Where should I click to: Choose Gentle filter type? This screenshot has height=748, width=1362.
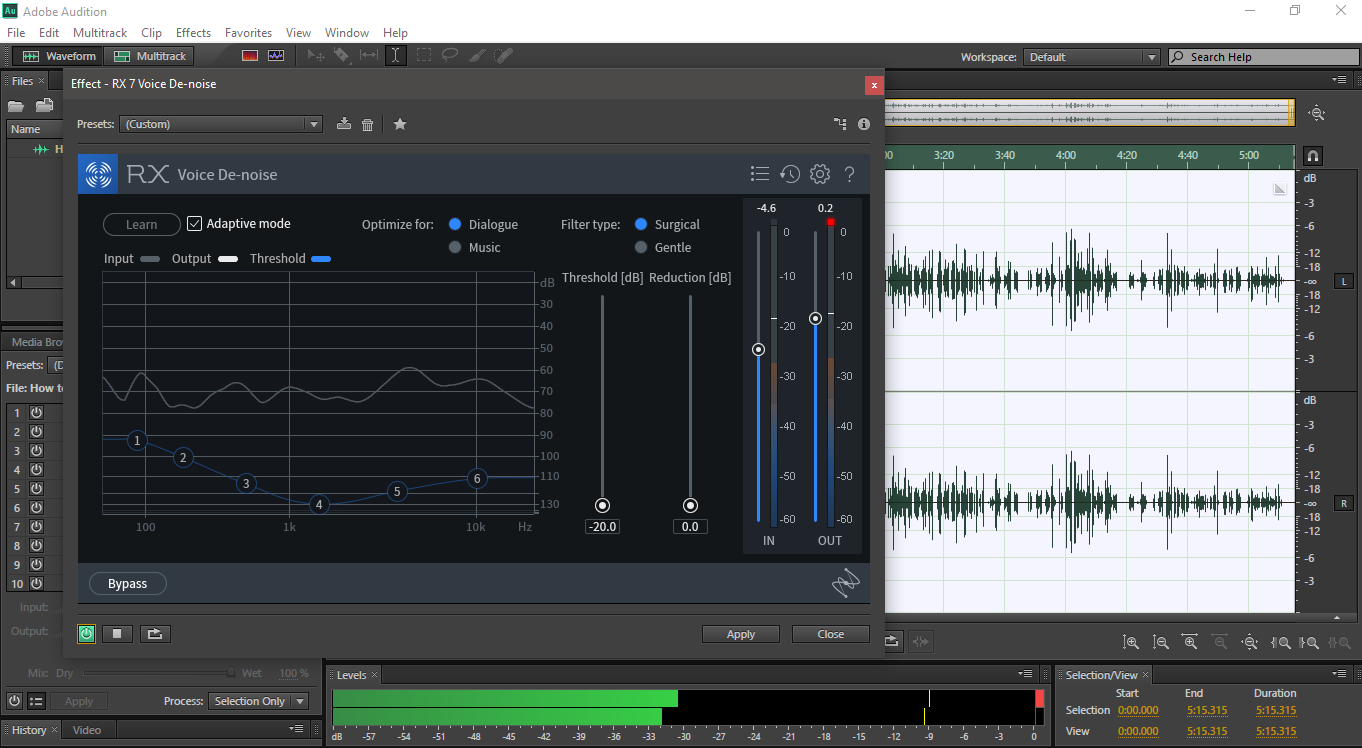pos(641,247)
